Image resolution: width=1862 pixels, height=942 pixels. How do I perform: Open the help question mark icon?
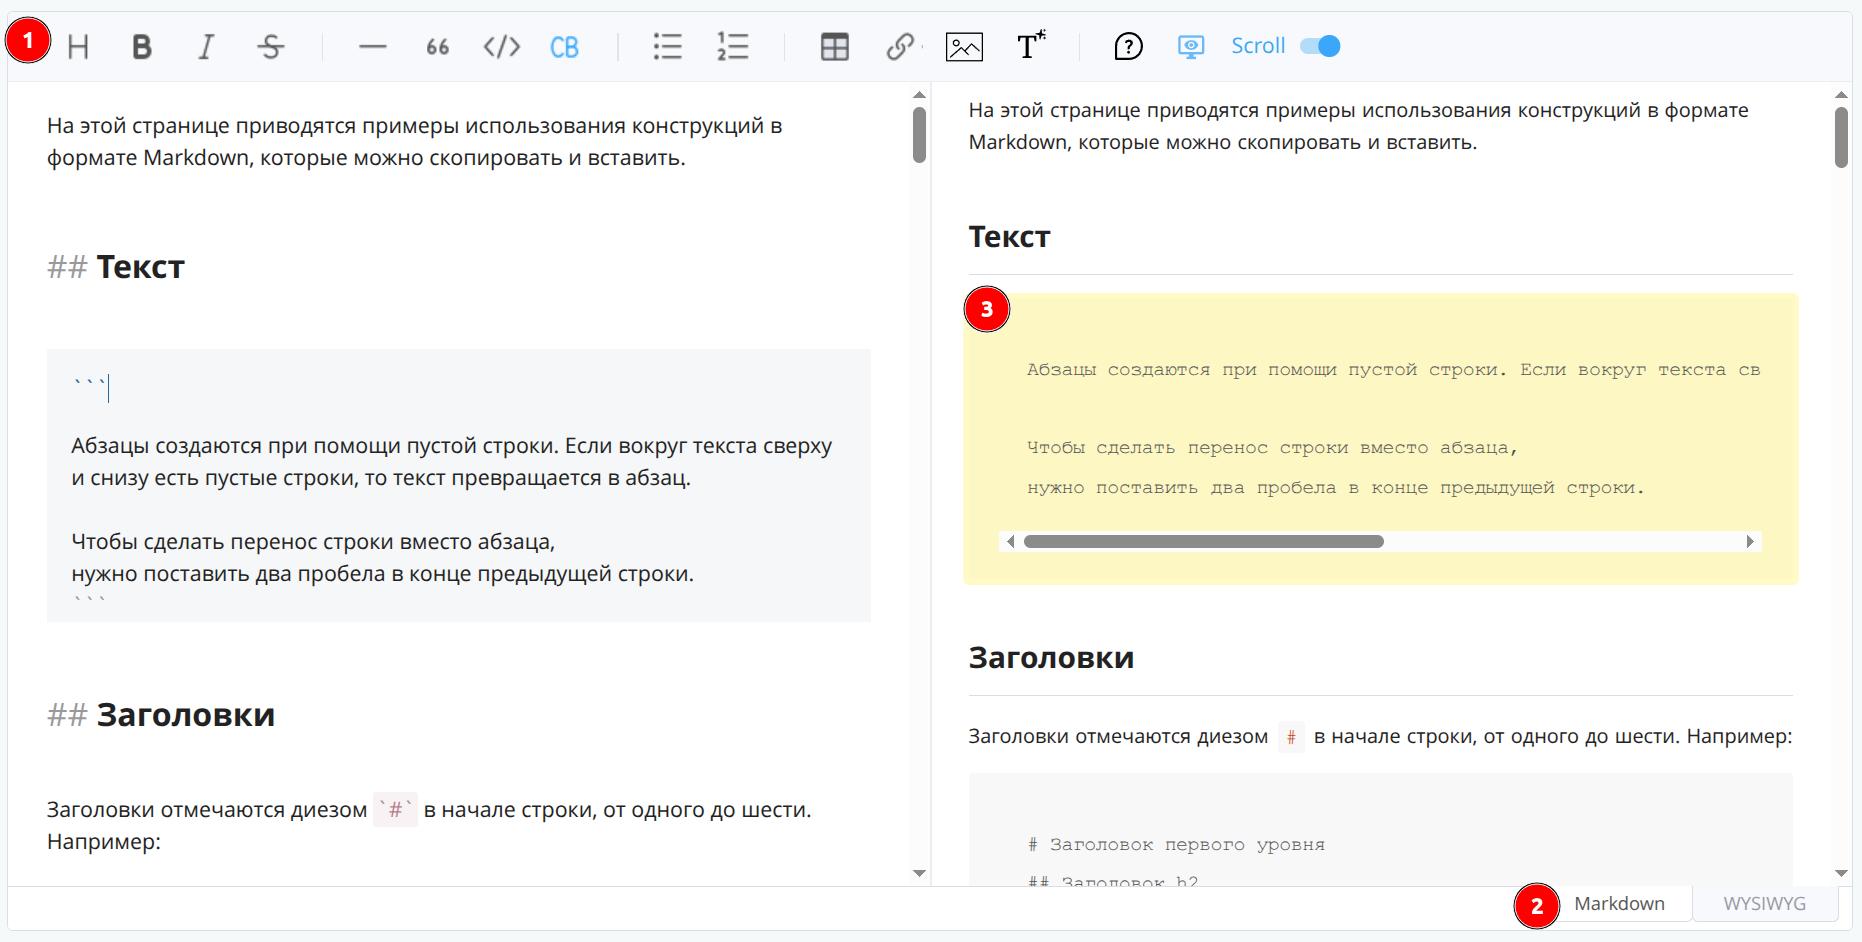point(1128,47)
